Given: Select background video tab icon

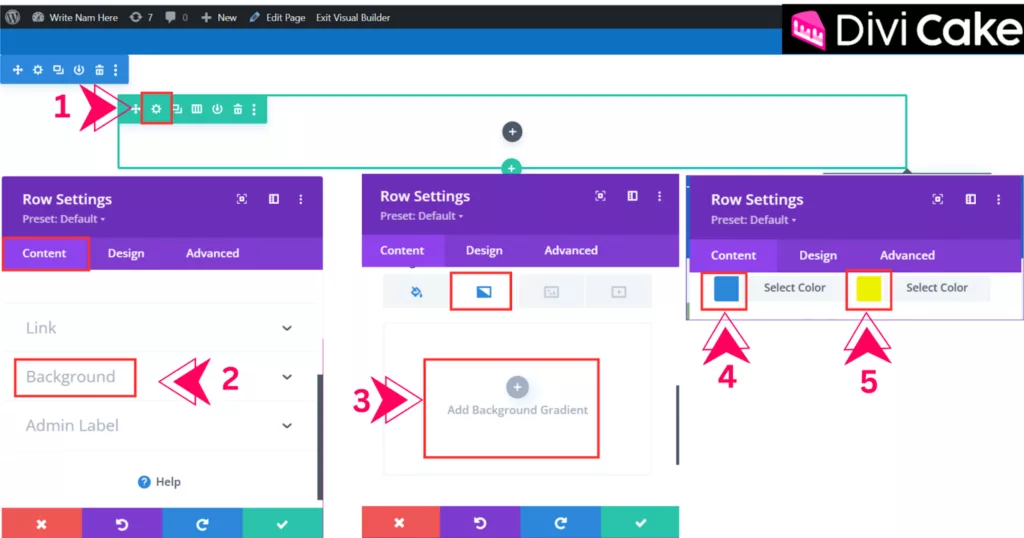Looking at the screenshot, I should click(618, 291).
